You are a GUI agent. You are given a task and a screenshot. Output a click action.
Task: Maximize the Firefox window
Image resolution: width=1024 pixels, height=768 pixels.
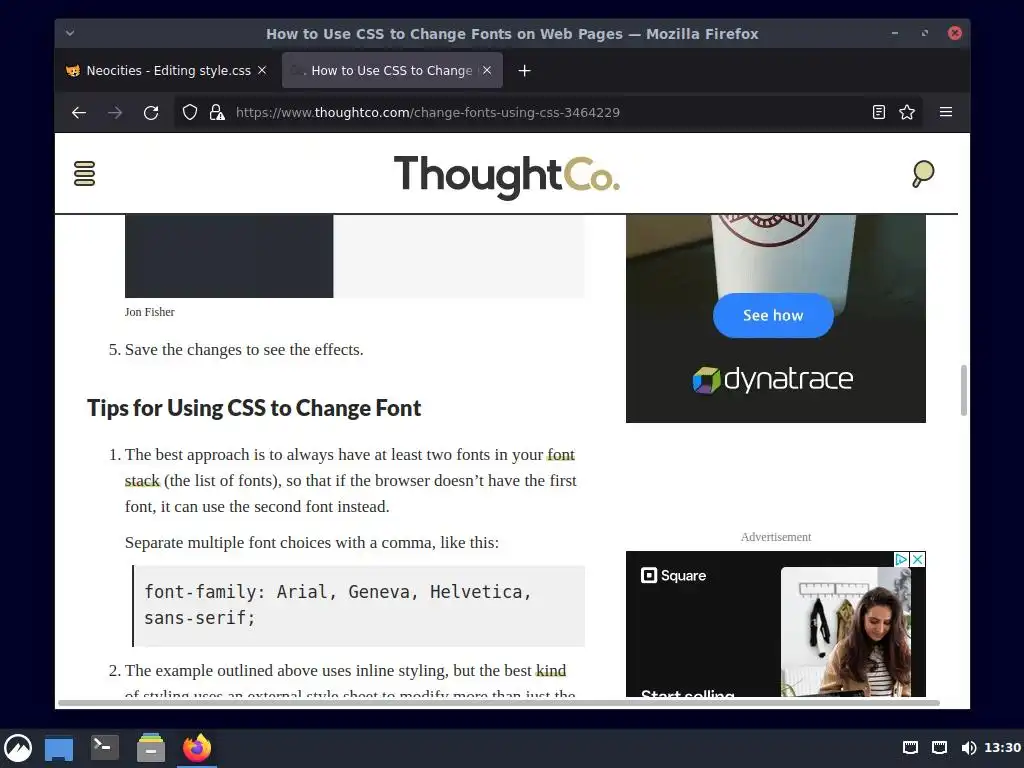pos(925,33)
